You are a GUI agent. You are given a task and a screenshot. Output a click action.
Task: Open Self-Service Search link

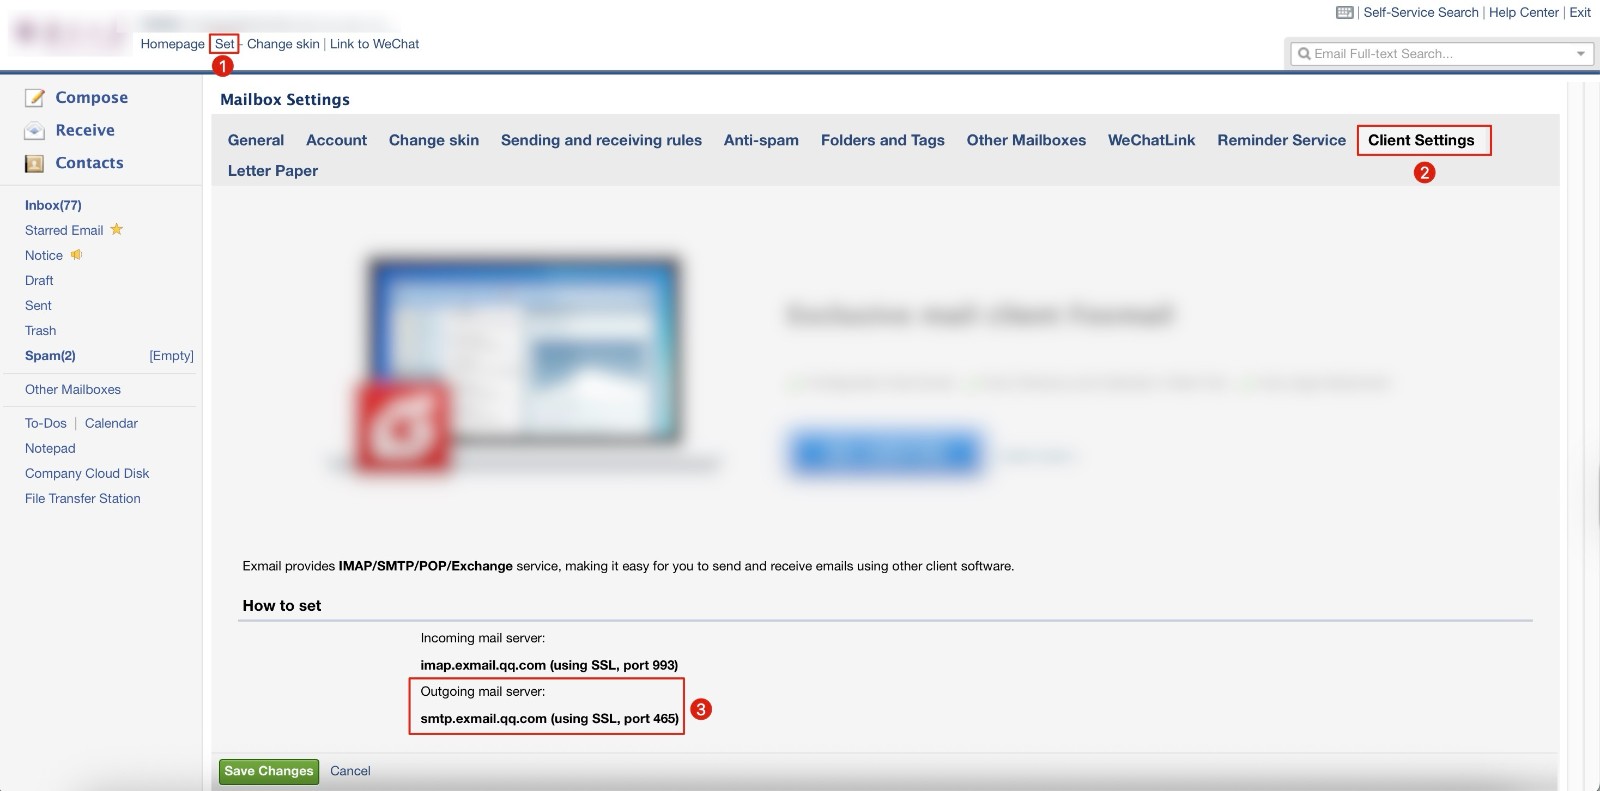[1420, 13]
